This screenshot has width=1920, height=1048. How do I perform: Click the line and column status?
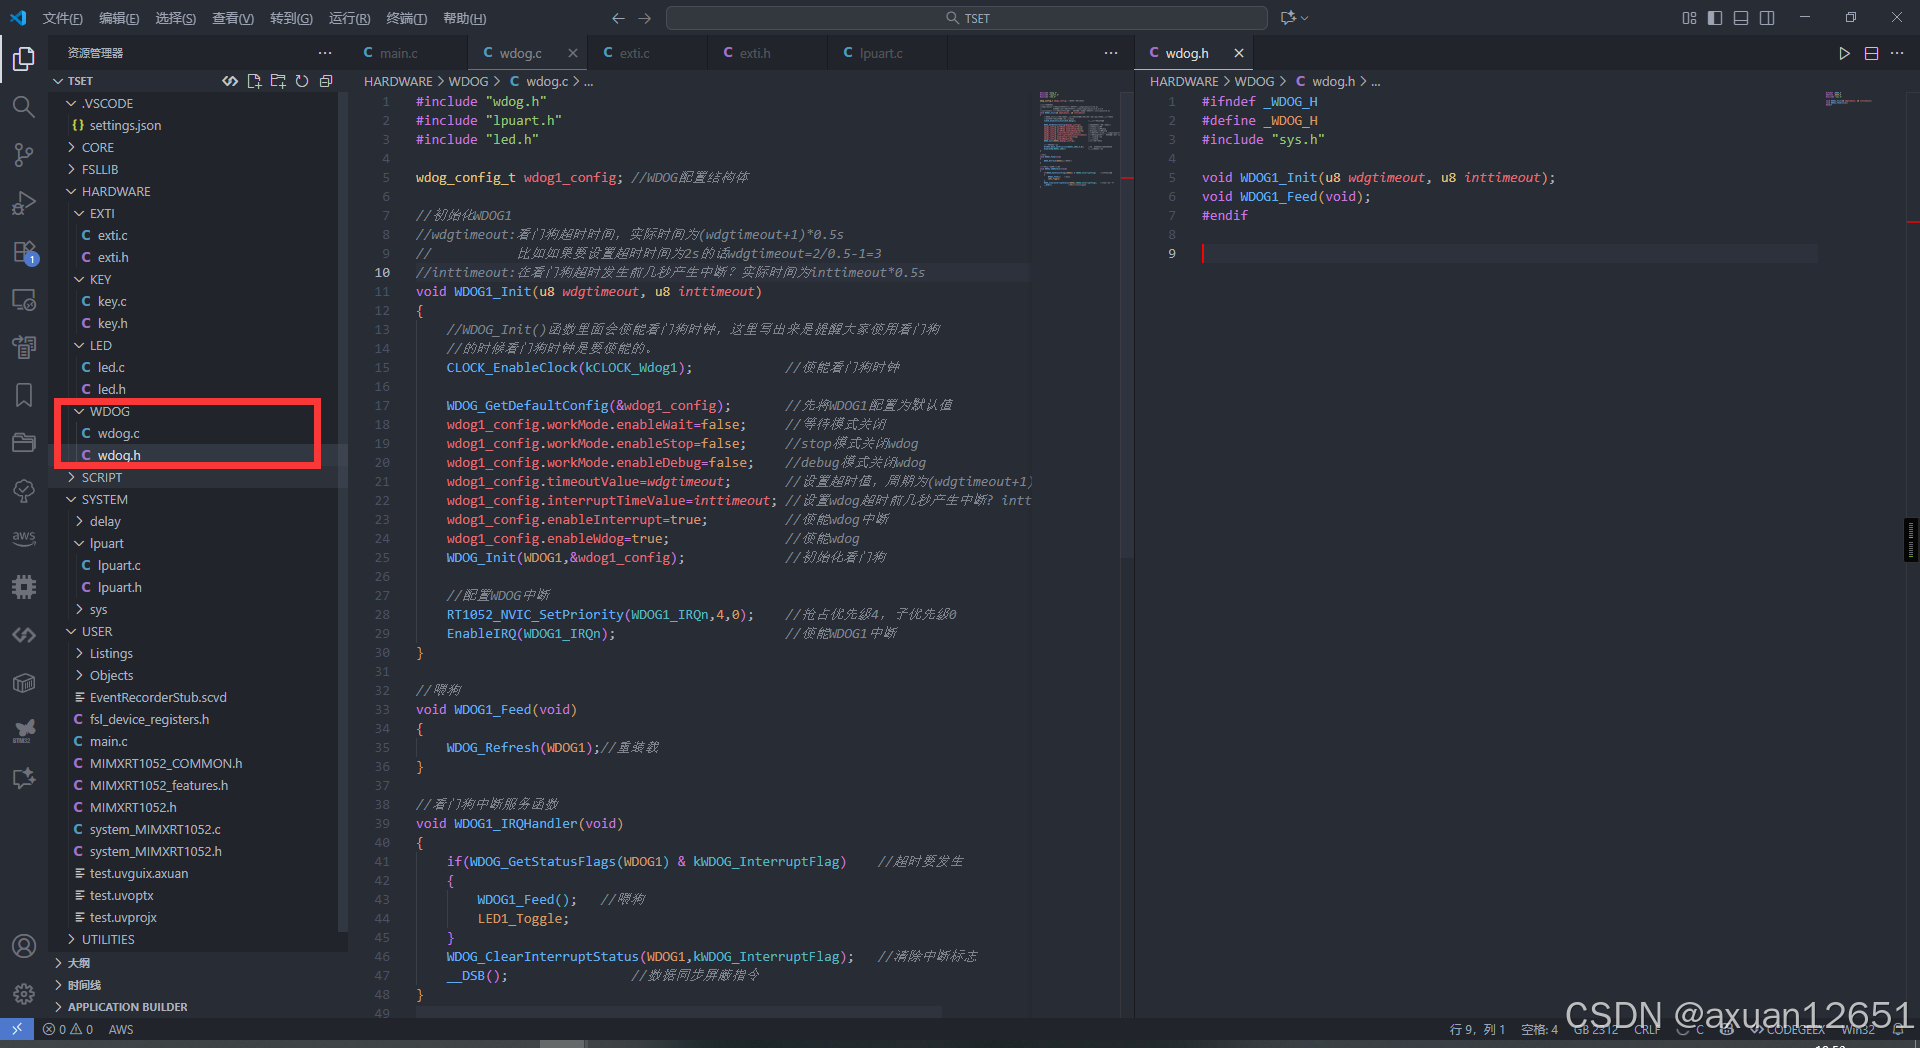1477,1029
